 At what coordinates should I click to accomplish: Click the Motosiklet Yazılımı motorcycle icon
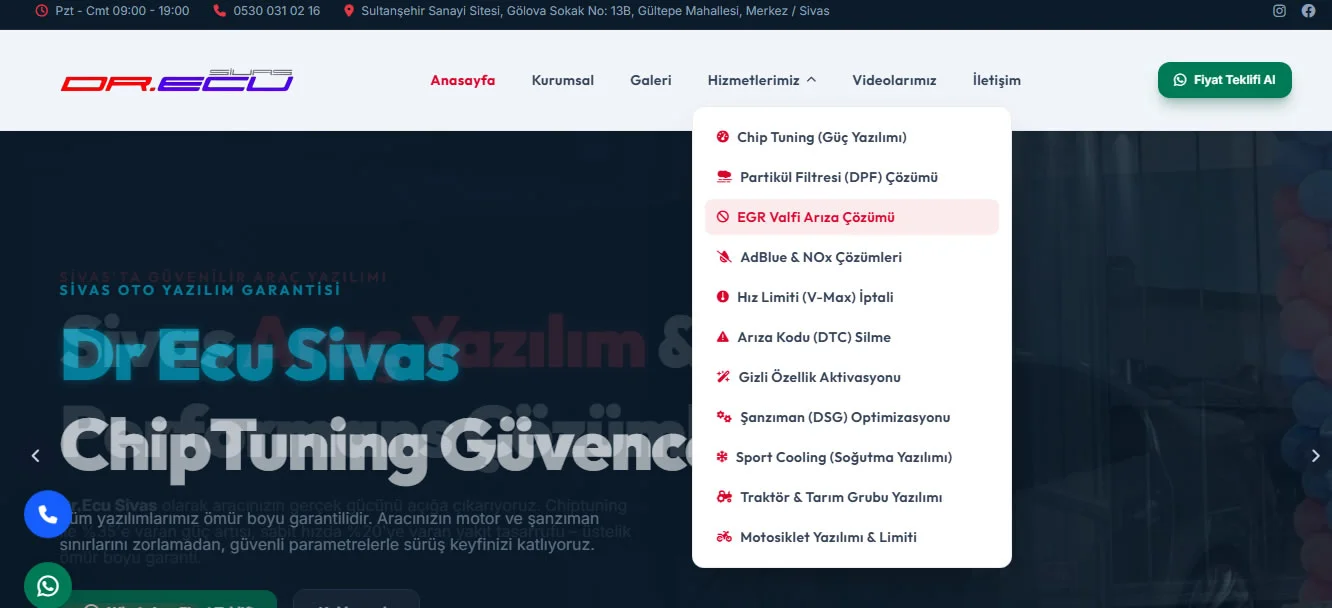click(x=724, y=537)
